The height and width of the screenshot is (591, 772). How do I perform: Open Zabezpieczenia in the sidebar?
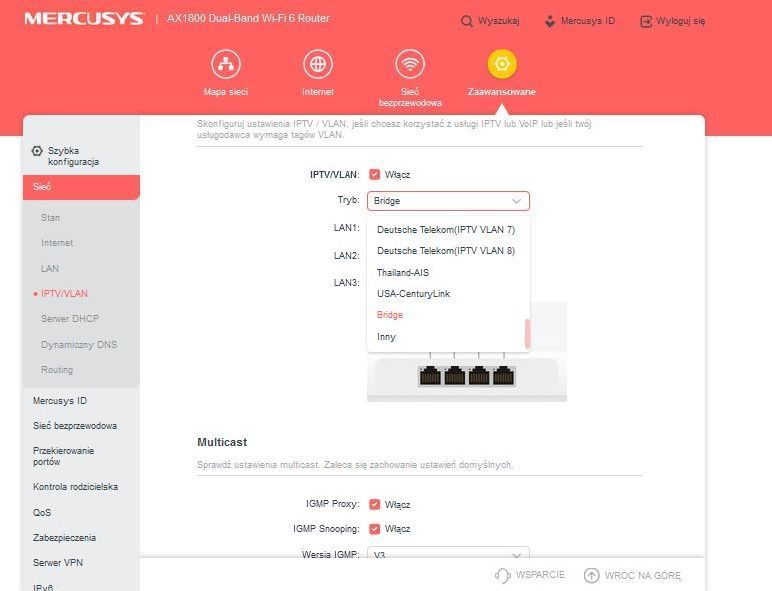[x=64, y=537]
